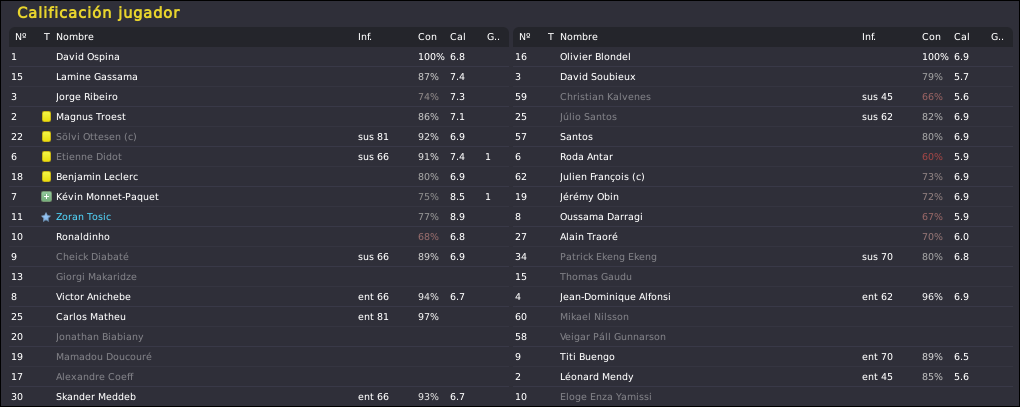Click Roda Antar 60% condition value
Image resolution: width=1020 pixels, height=407 pixels.
[x=932, y=157]
